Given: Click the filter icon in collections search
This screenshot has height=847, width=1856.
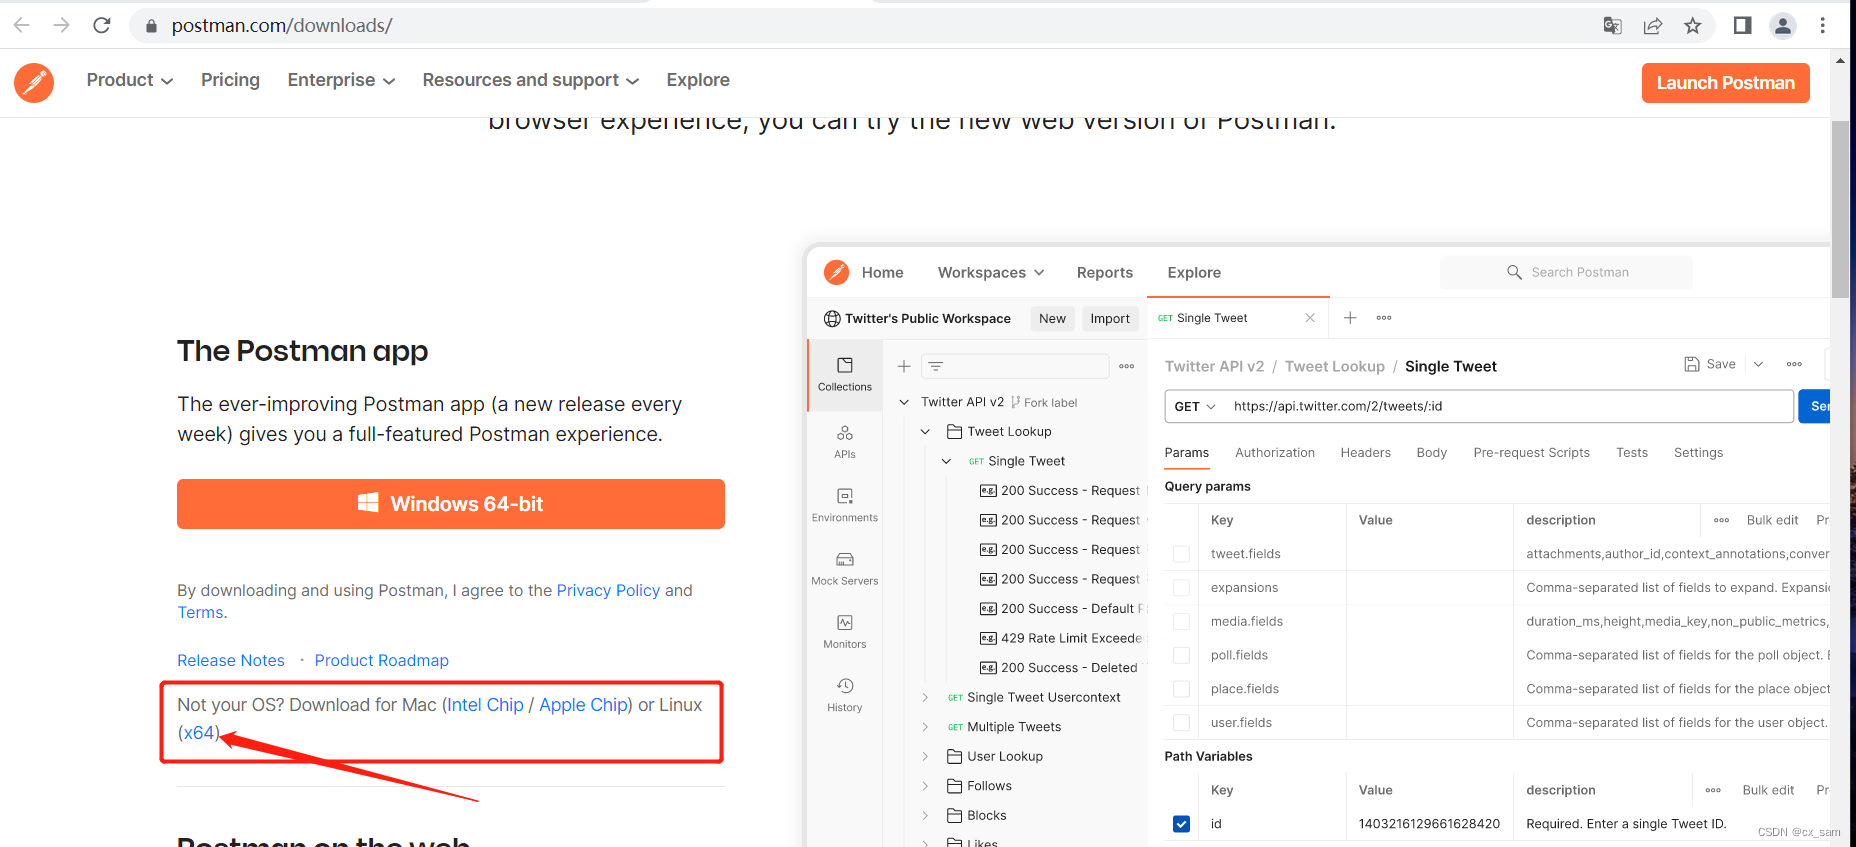Looking at the screenshot, I should tap(936, 366).
